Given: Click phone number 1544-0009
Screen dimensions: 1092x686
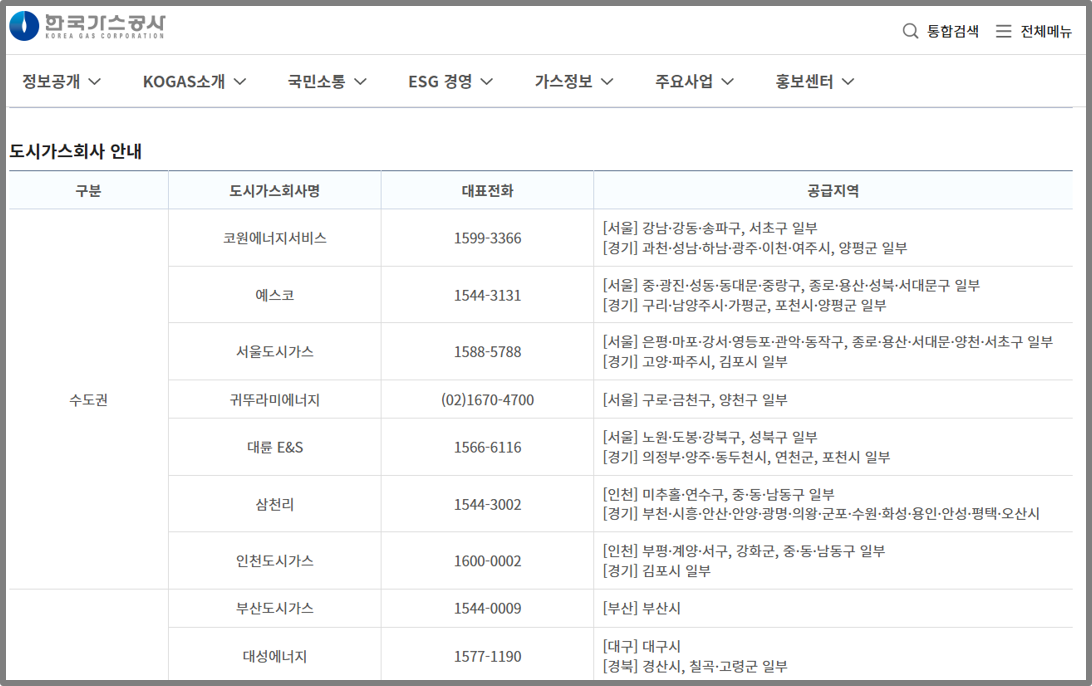Looking at the screenshot, I should [x=488, y=608].
